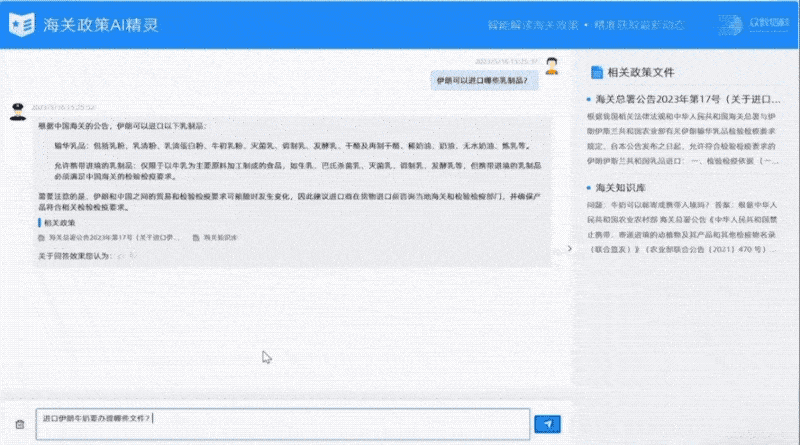Open the 海关知识库 link under 相关政策 in answer
The height and width of the screenshot is (445, 800).
point(220,237)
